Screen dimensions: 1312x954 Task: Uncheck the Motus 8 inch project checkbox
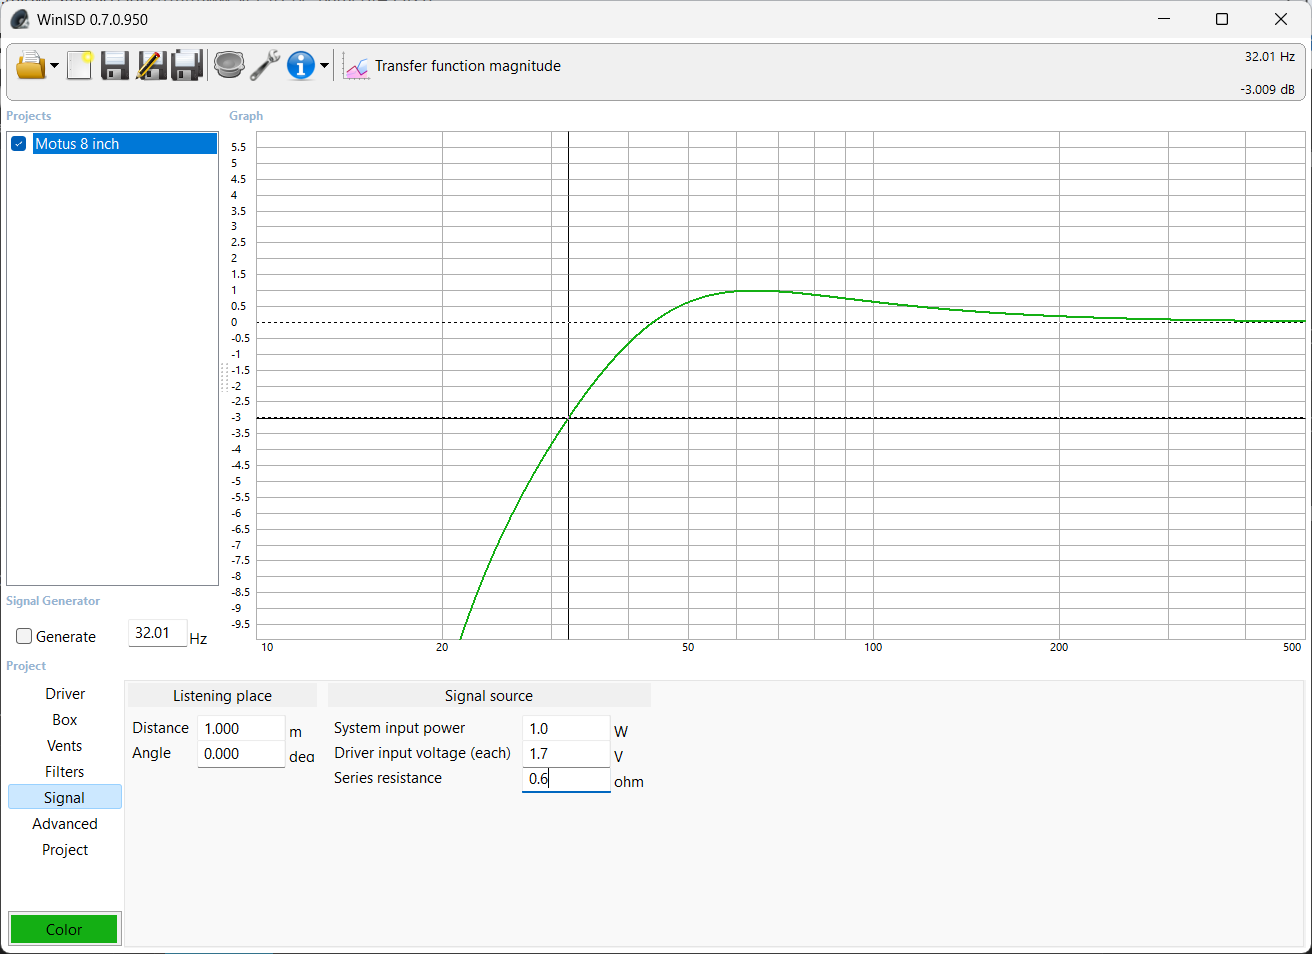(18, 144)
